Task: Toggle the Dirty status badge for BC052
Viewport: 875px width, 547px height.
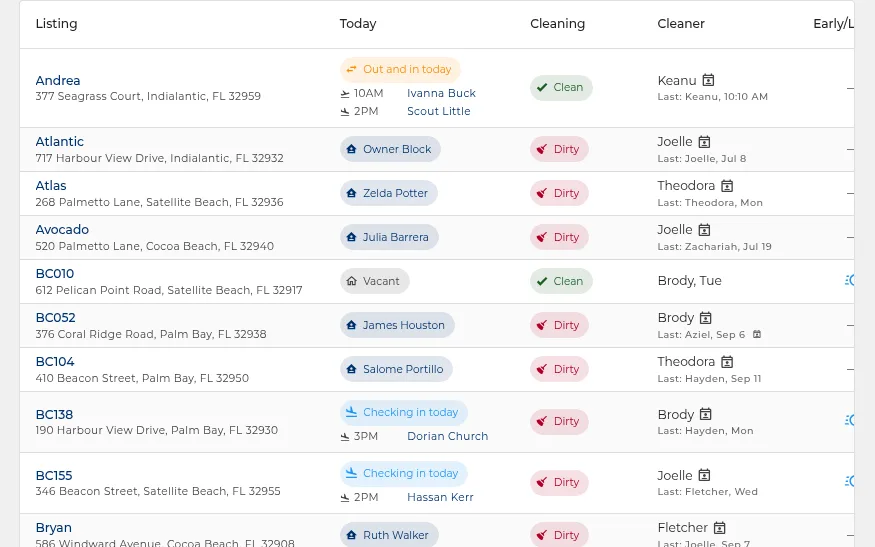Action: point(559,325)
